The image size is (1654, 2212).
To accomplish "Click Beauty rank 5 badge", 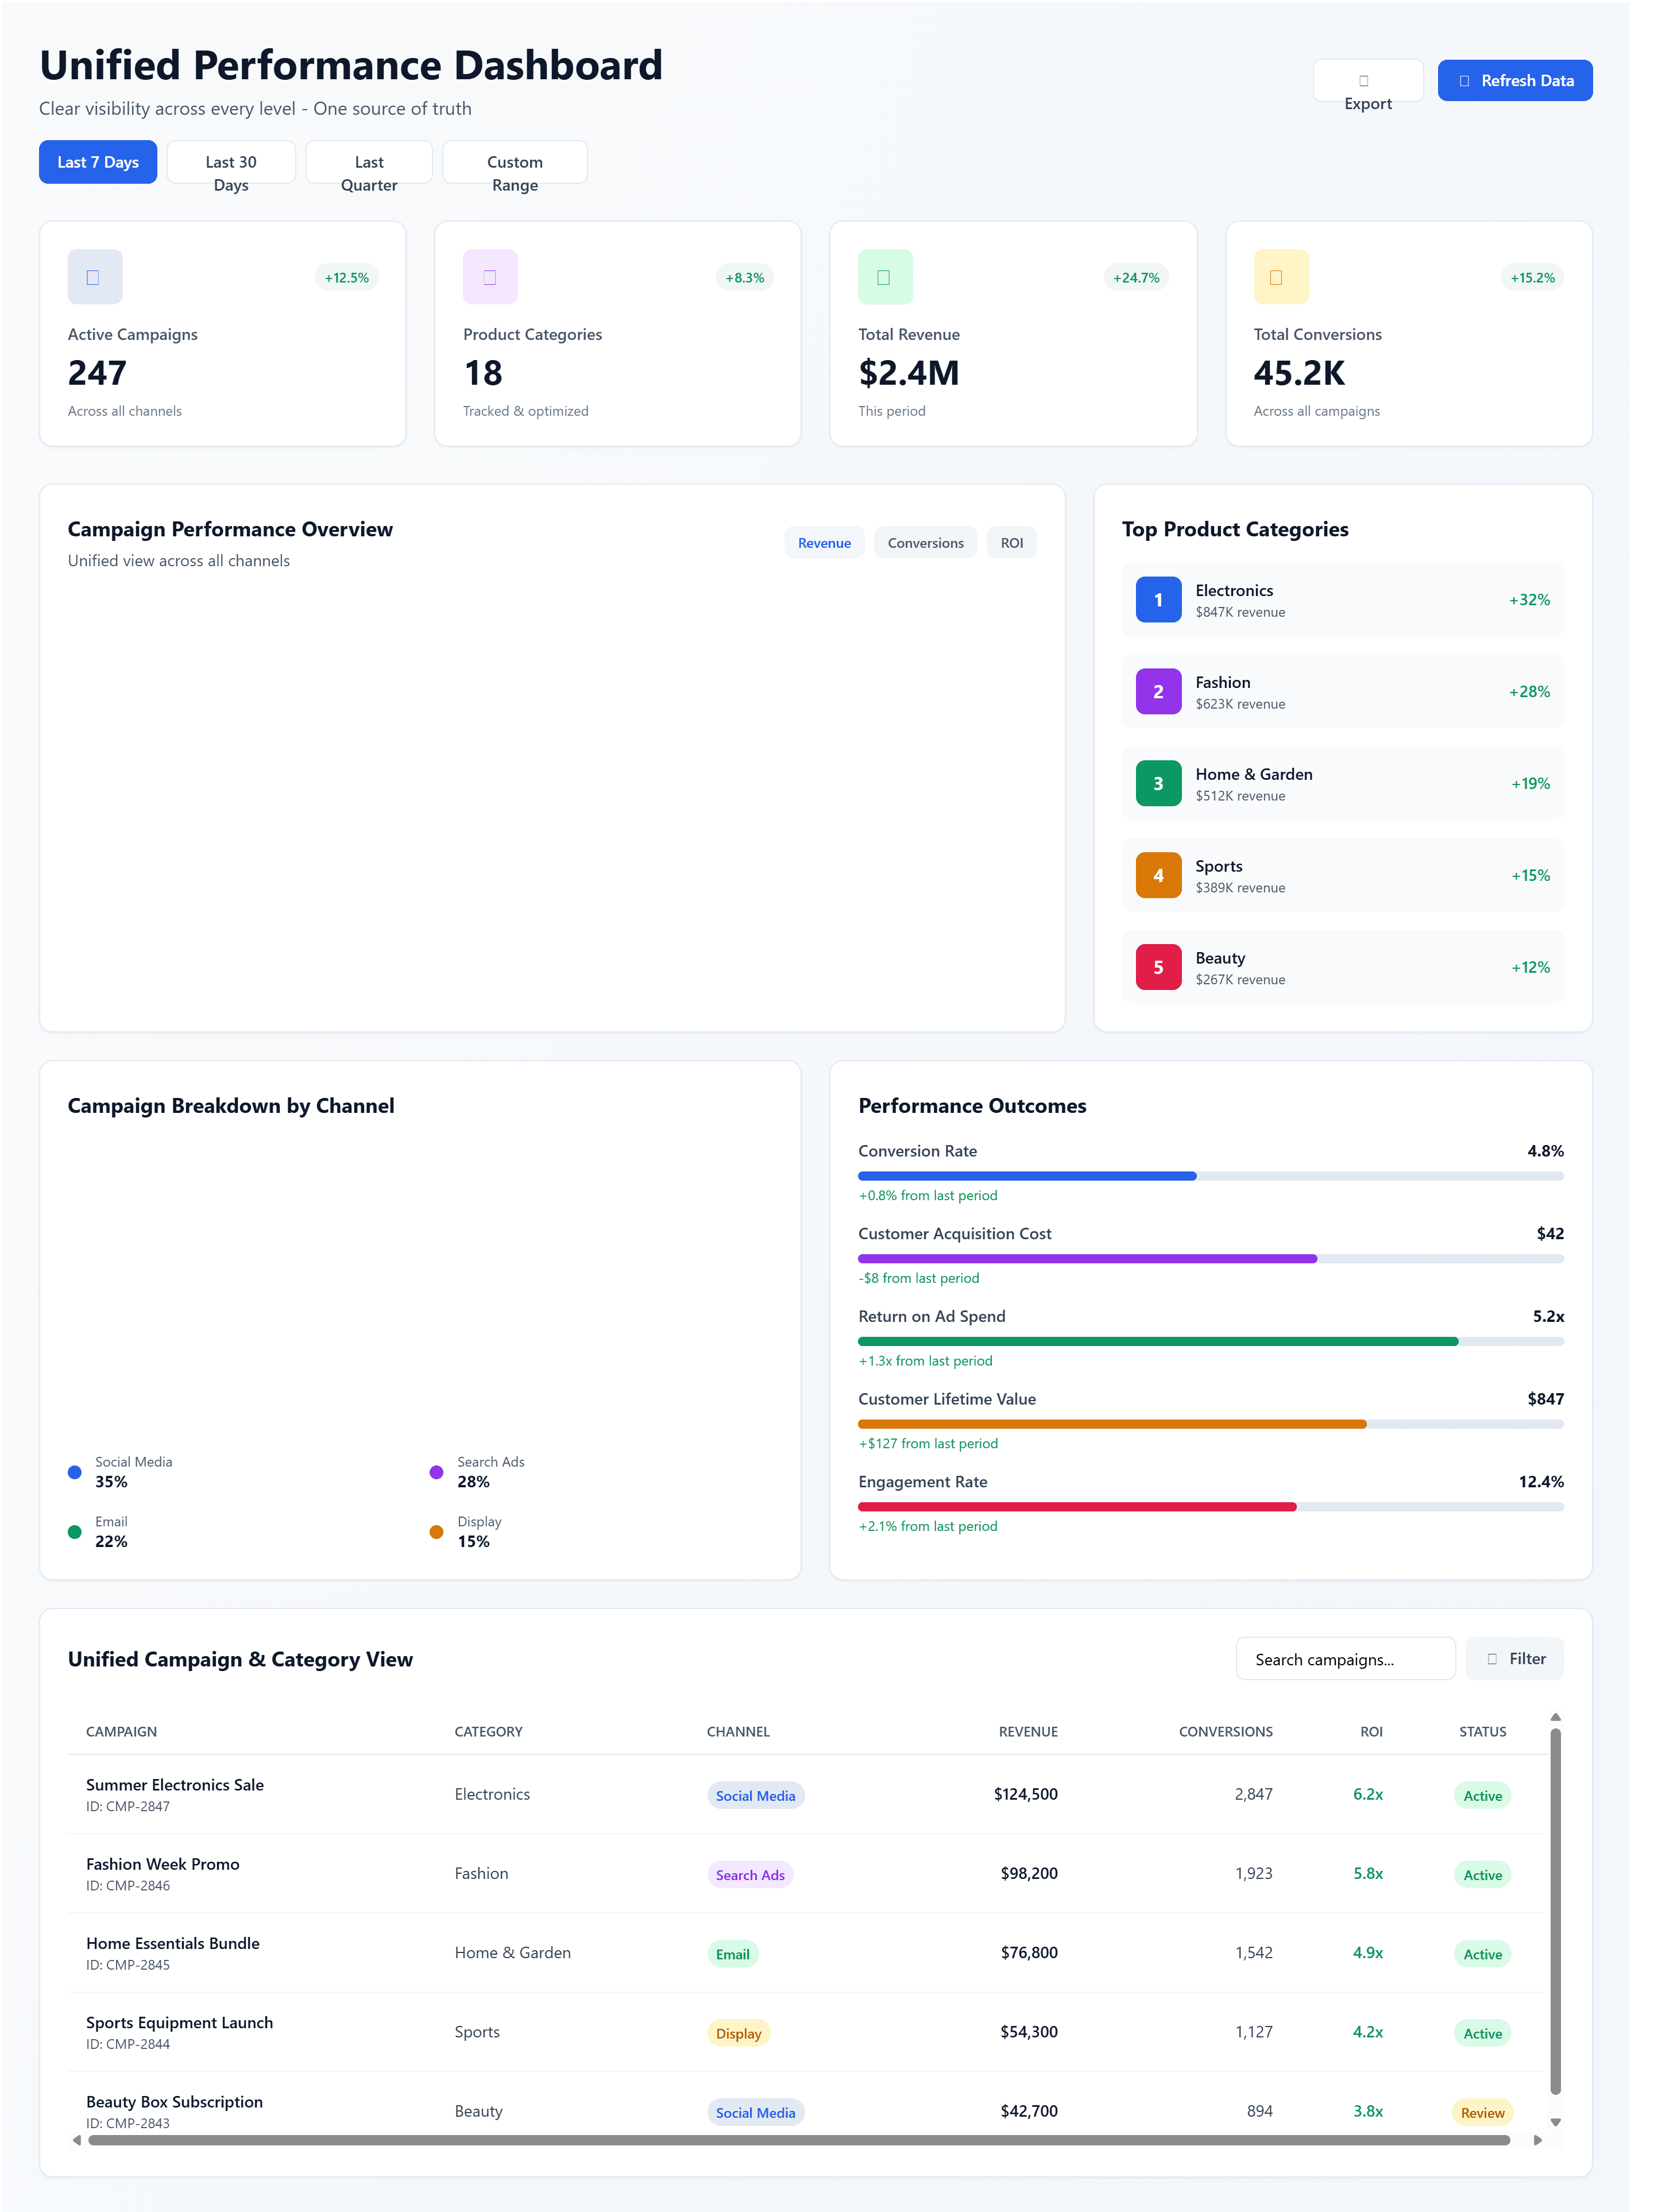I will [1158, 967].
